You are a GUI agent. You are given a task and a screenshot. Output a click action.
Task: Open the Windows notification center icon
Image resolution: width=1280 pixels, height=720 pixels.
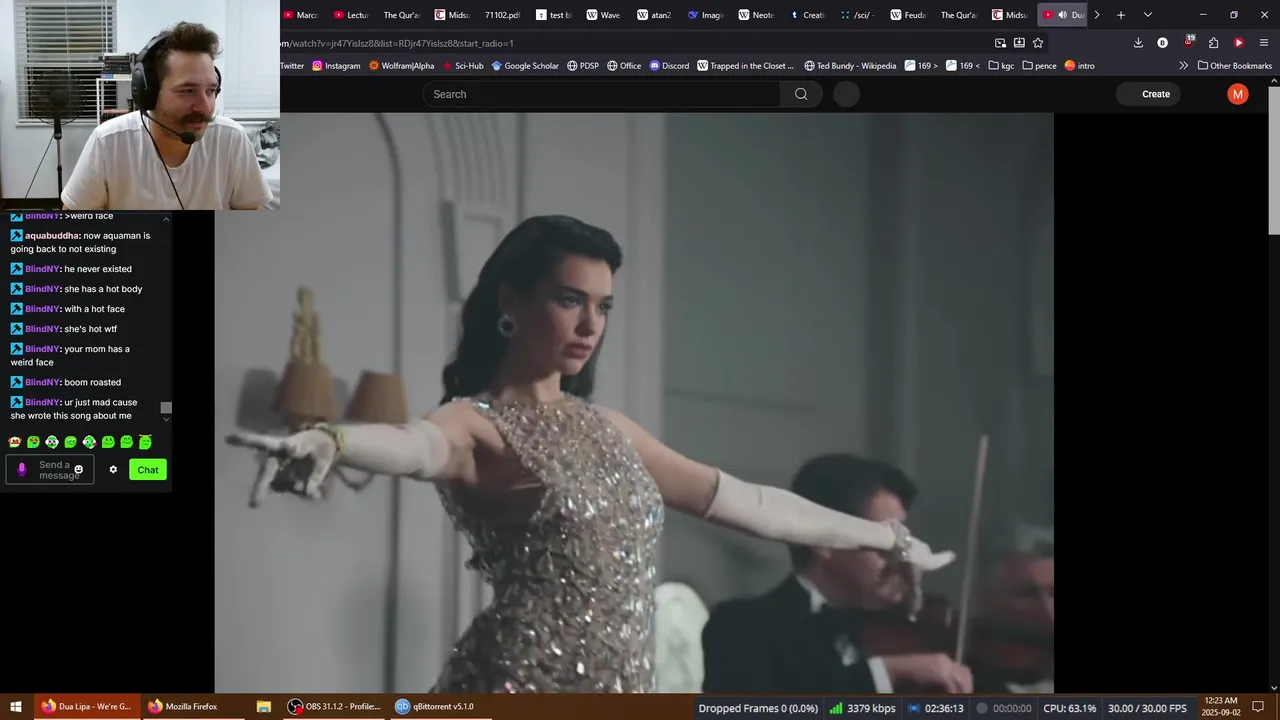[x=1258, y=706]
